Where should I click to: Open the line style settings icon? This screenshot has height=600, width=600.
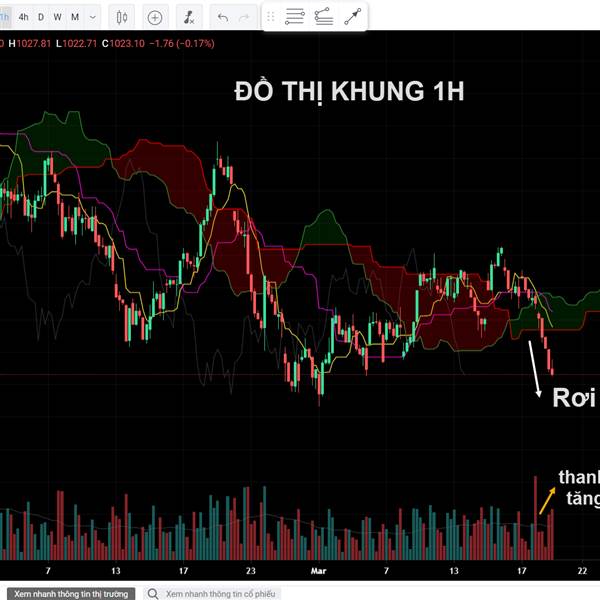[295, 16]
